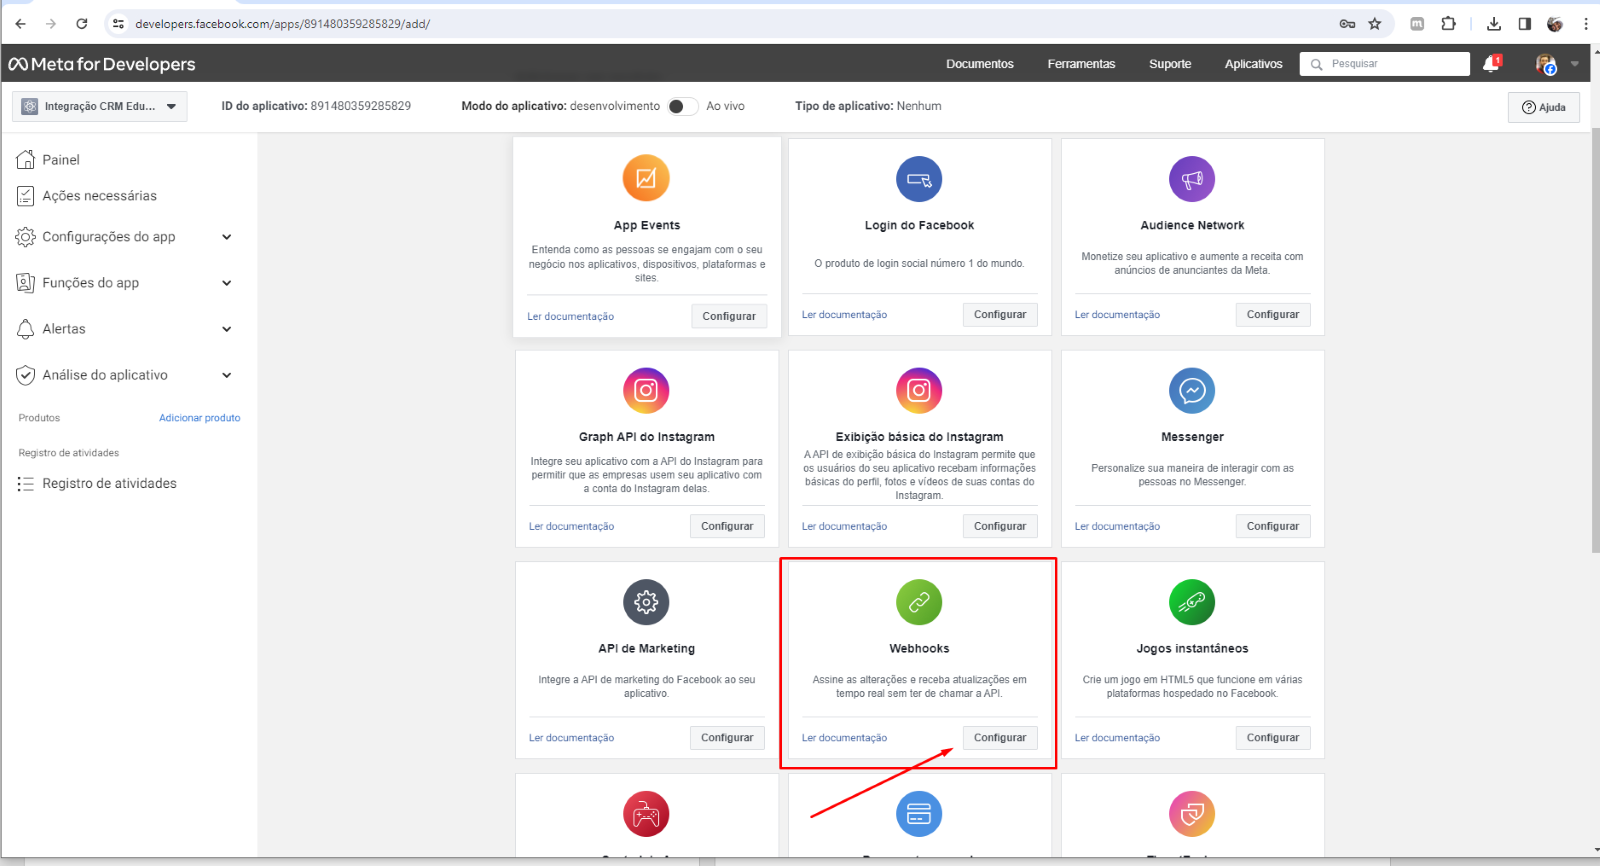Click the Messenger product icon
Screen dimensions: 1600x866
tap(1192, 391)
